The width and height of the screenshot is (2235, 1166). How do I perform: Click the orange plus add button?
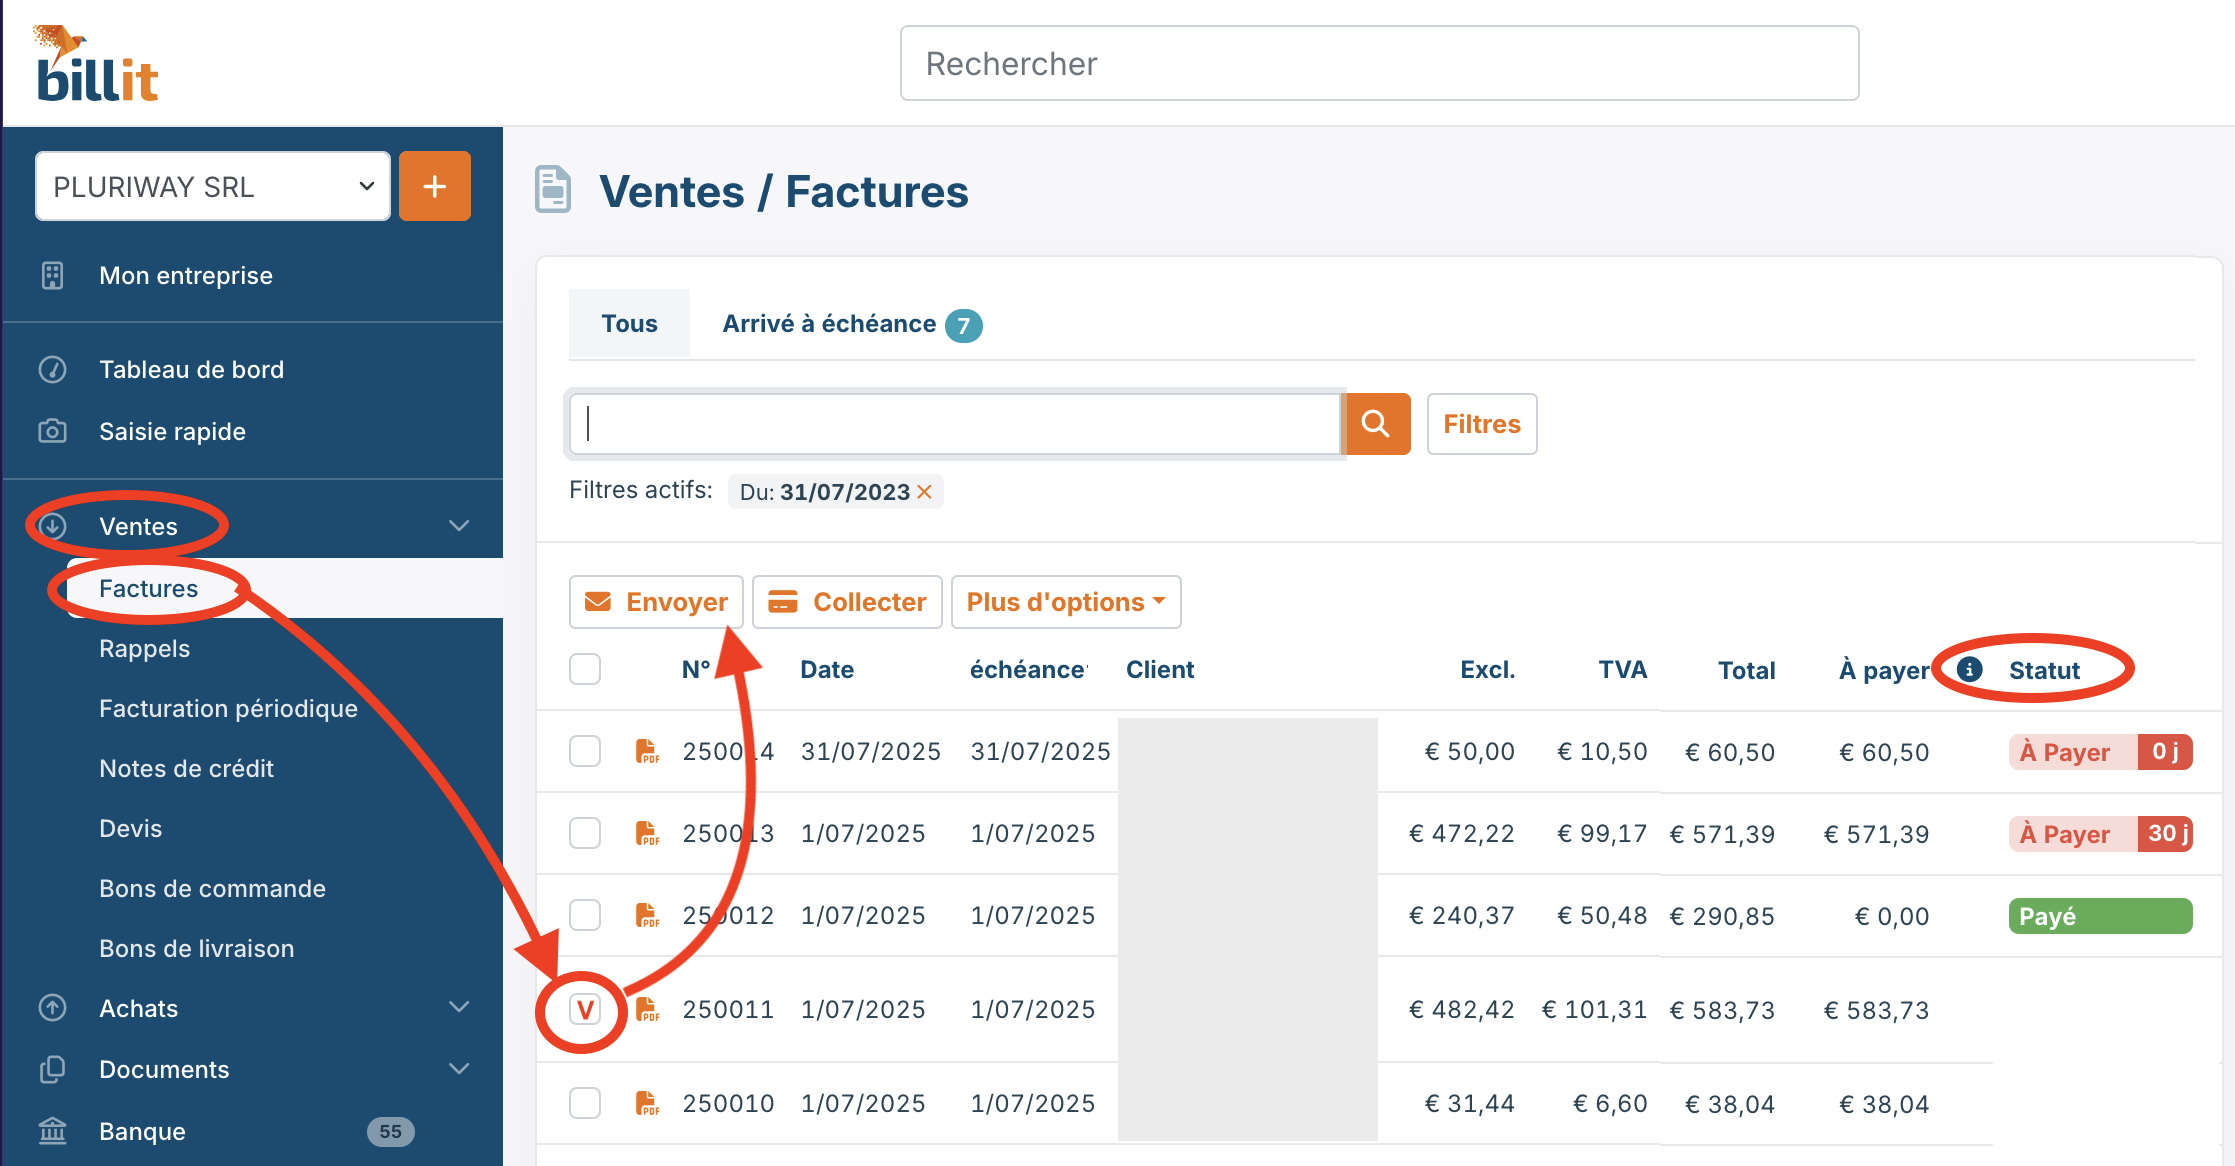pyautogui.click(x=434, y=186)
